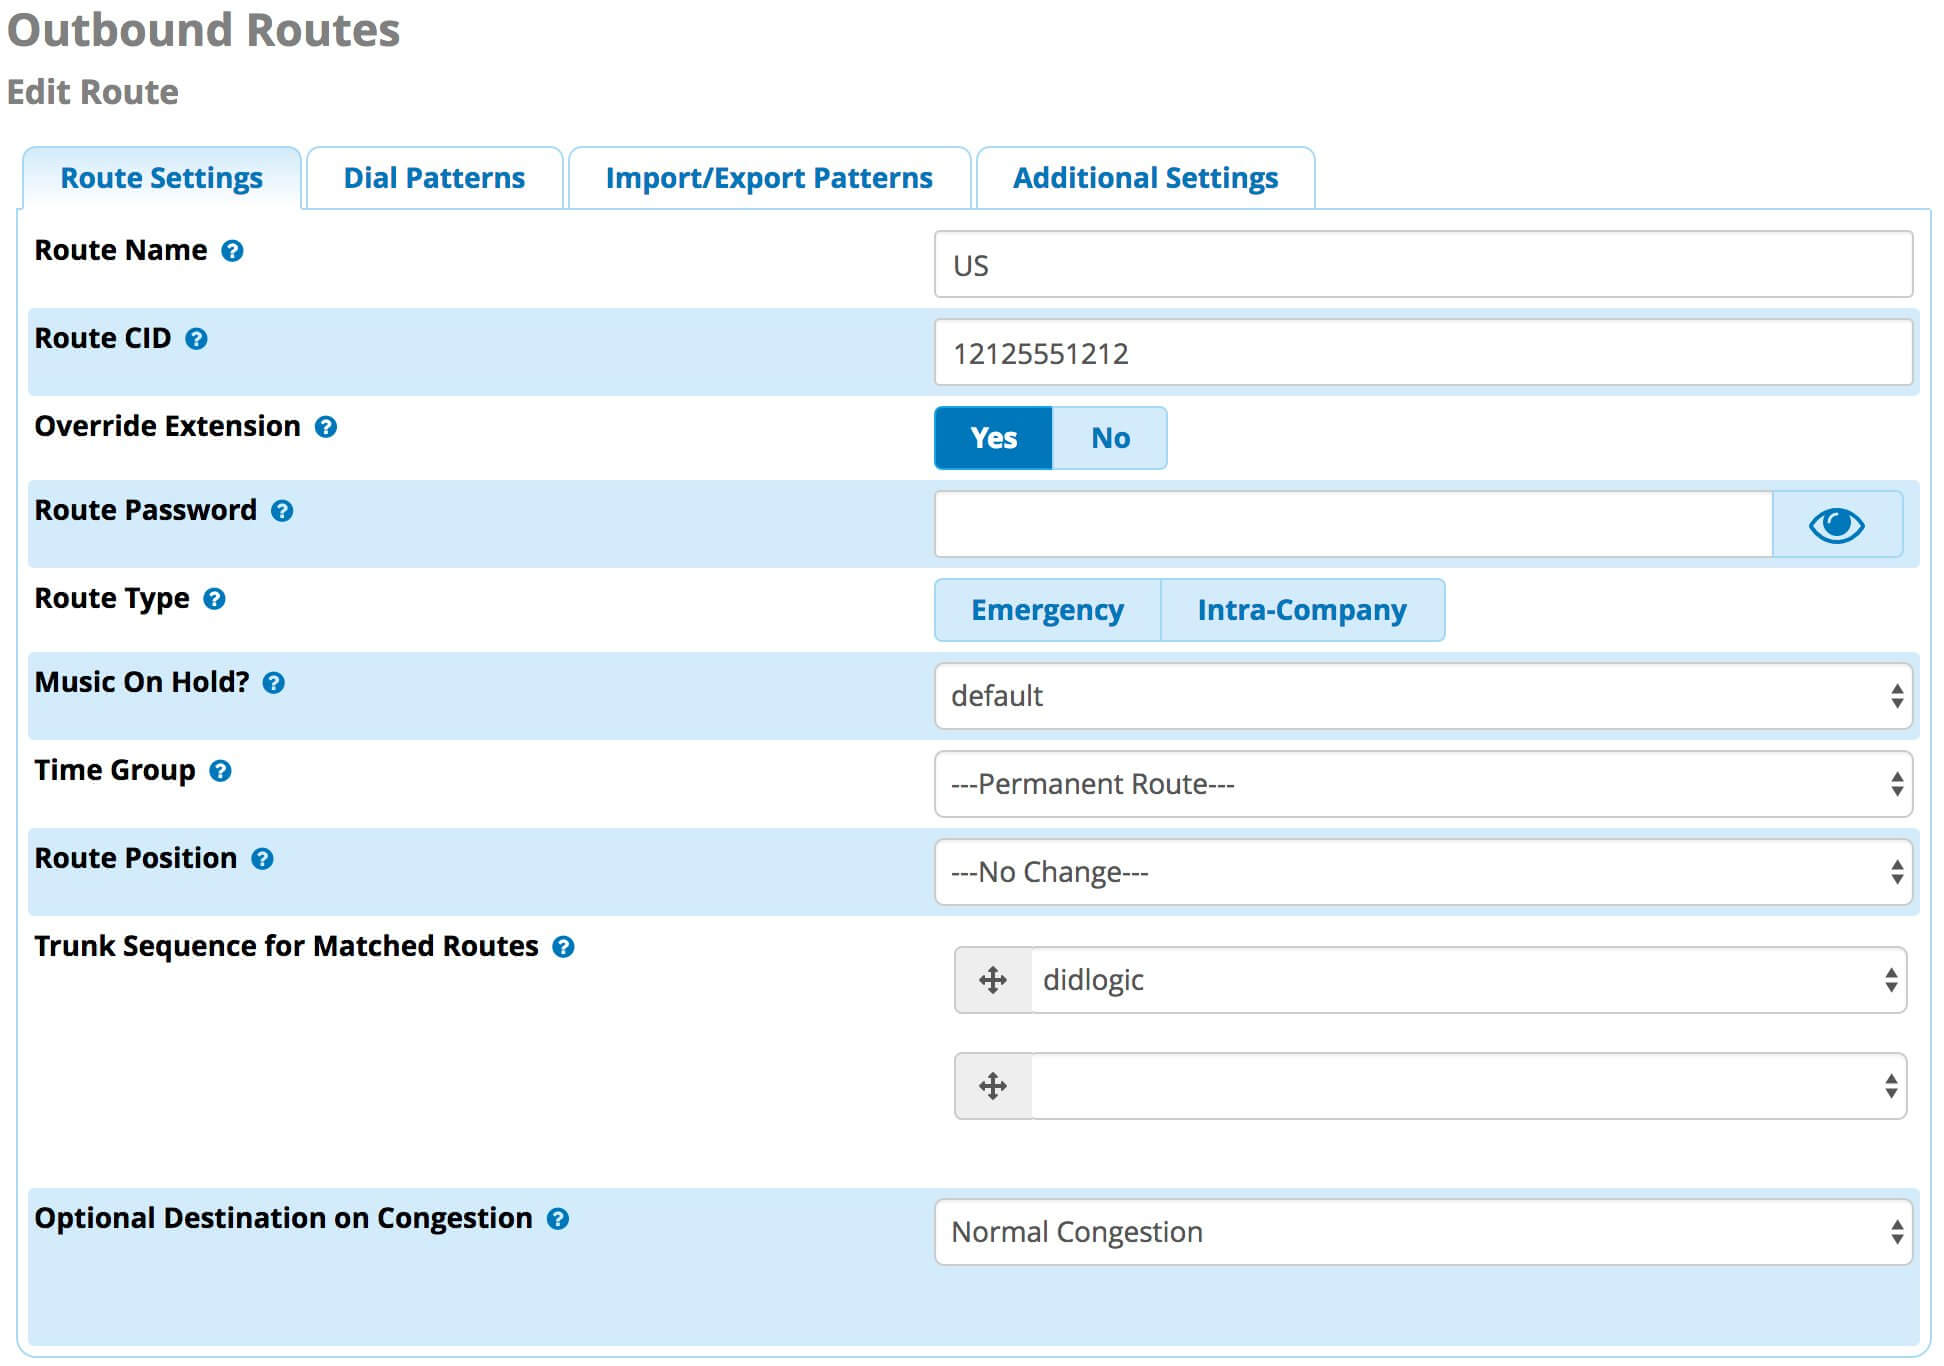This screenshot has height=1366, width=1944.
Task: Expand Time Group Permanent Route dropdown
Action: [1422, 784]
